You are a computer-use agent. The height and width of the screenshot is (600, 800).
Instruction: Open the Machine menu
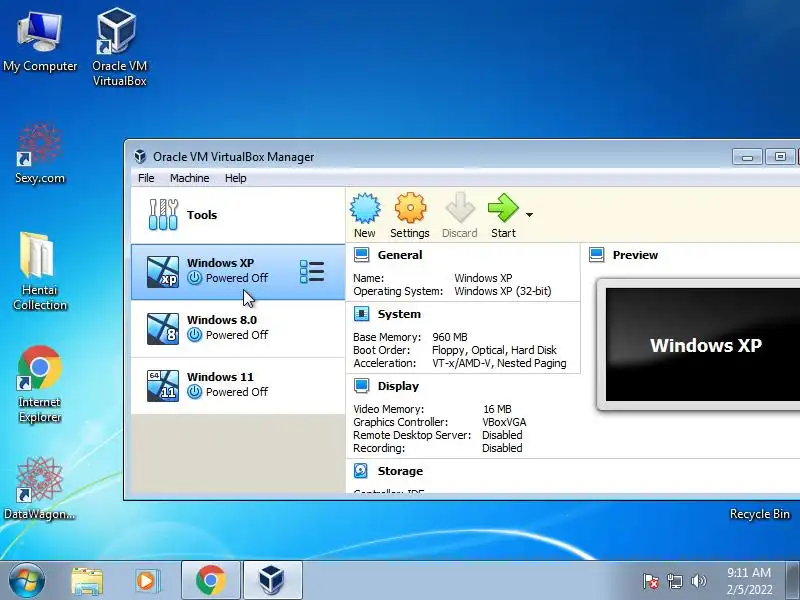pyautogui.click(x=190, y=178)
